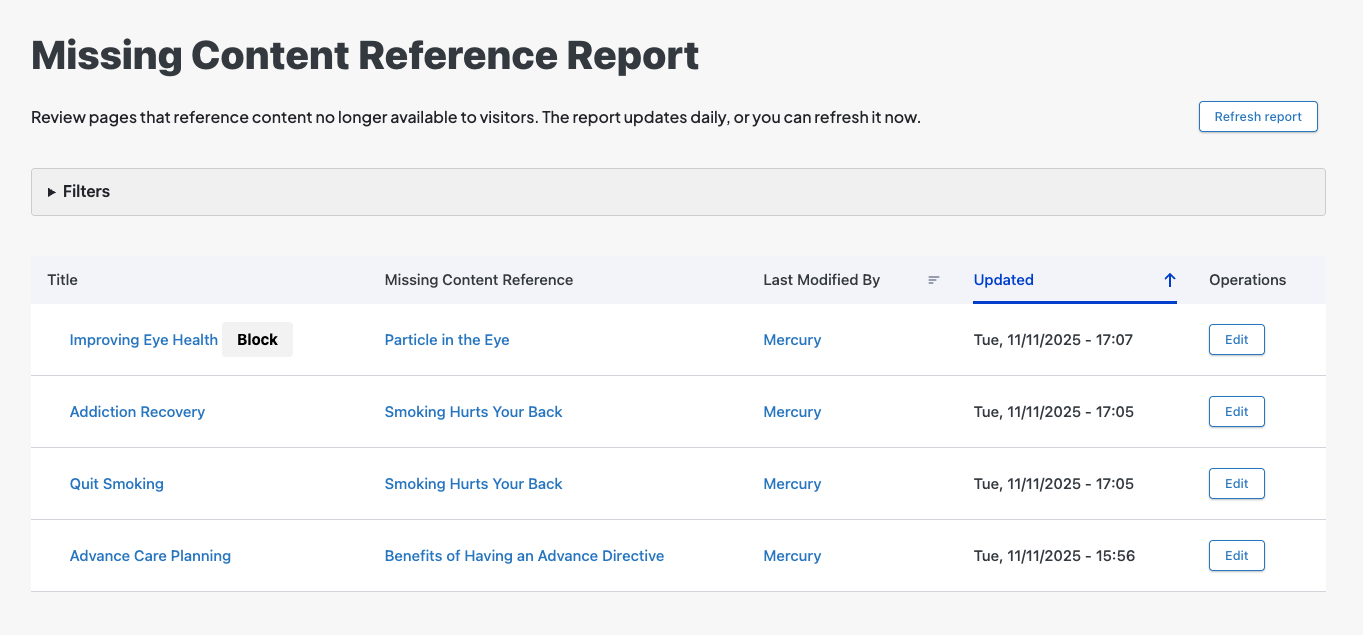1363x635 pixels.
Task: Edit the Advance Care Planning entry
Action: coord(1236,556)
